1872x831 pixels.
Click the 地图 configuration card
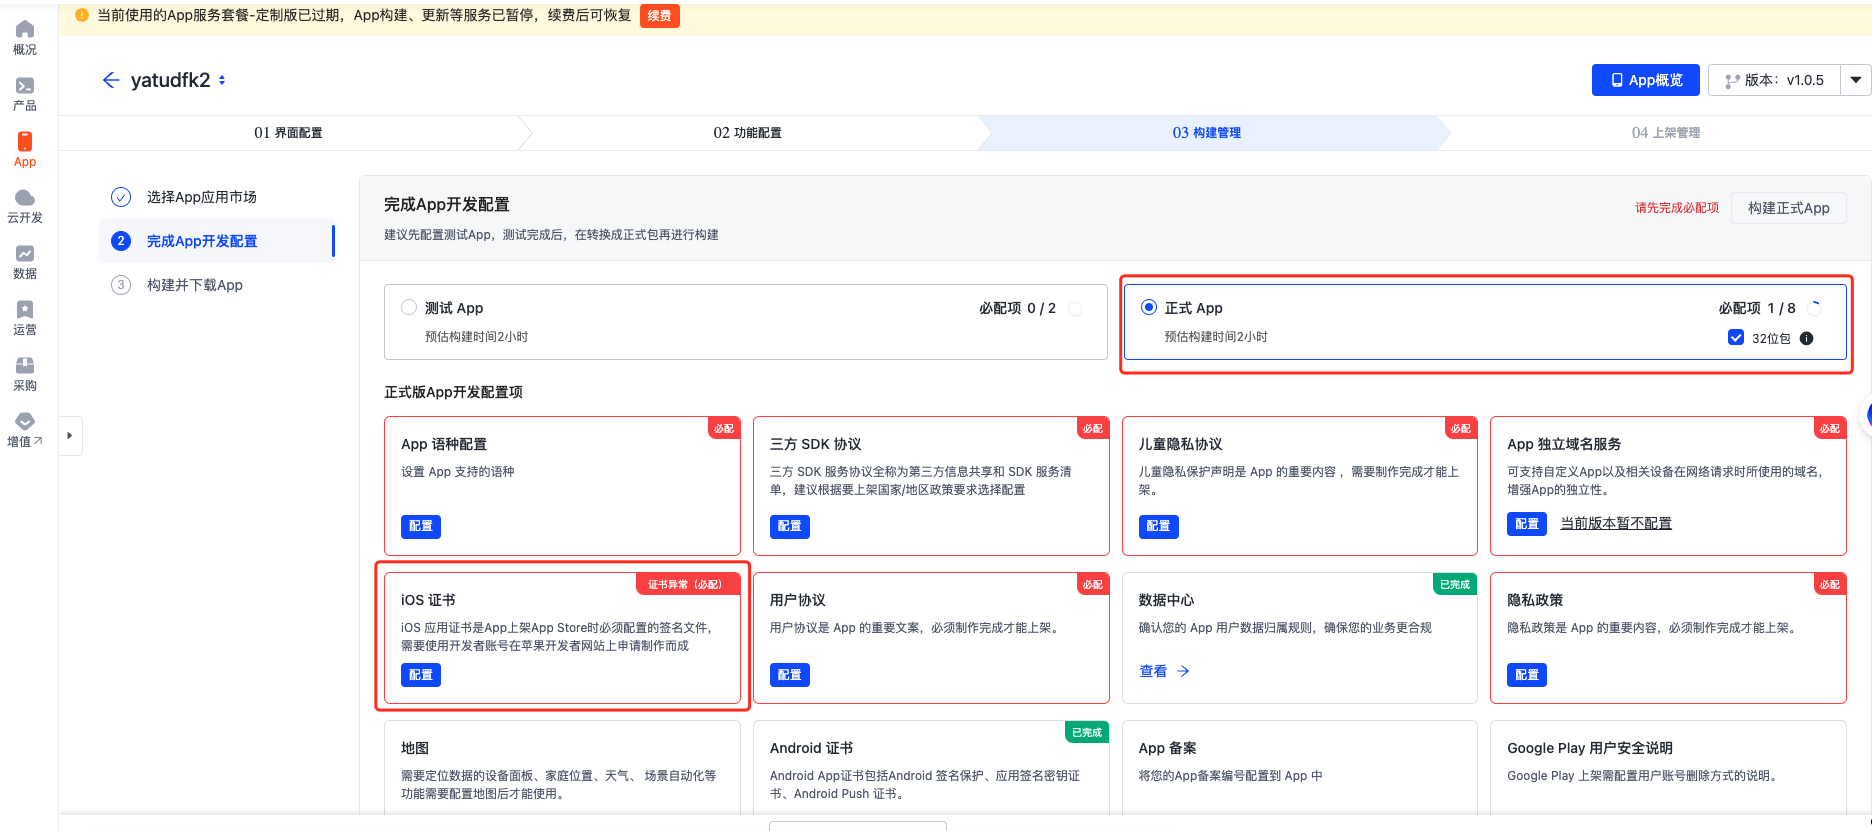[562, 768]
